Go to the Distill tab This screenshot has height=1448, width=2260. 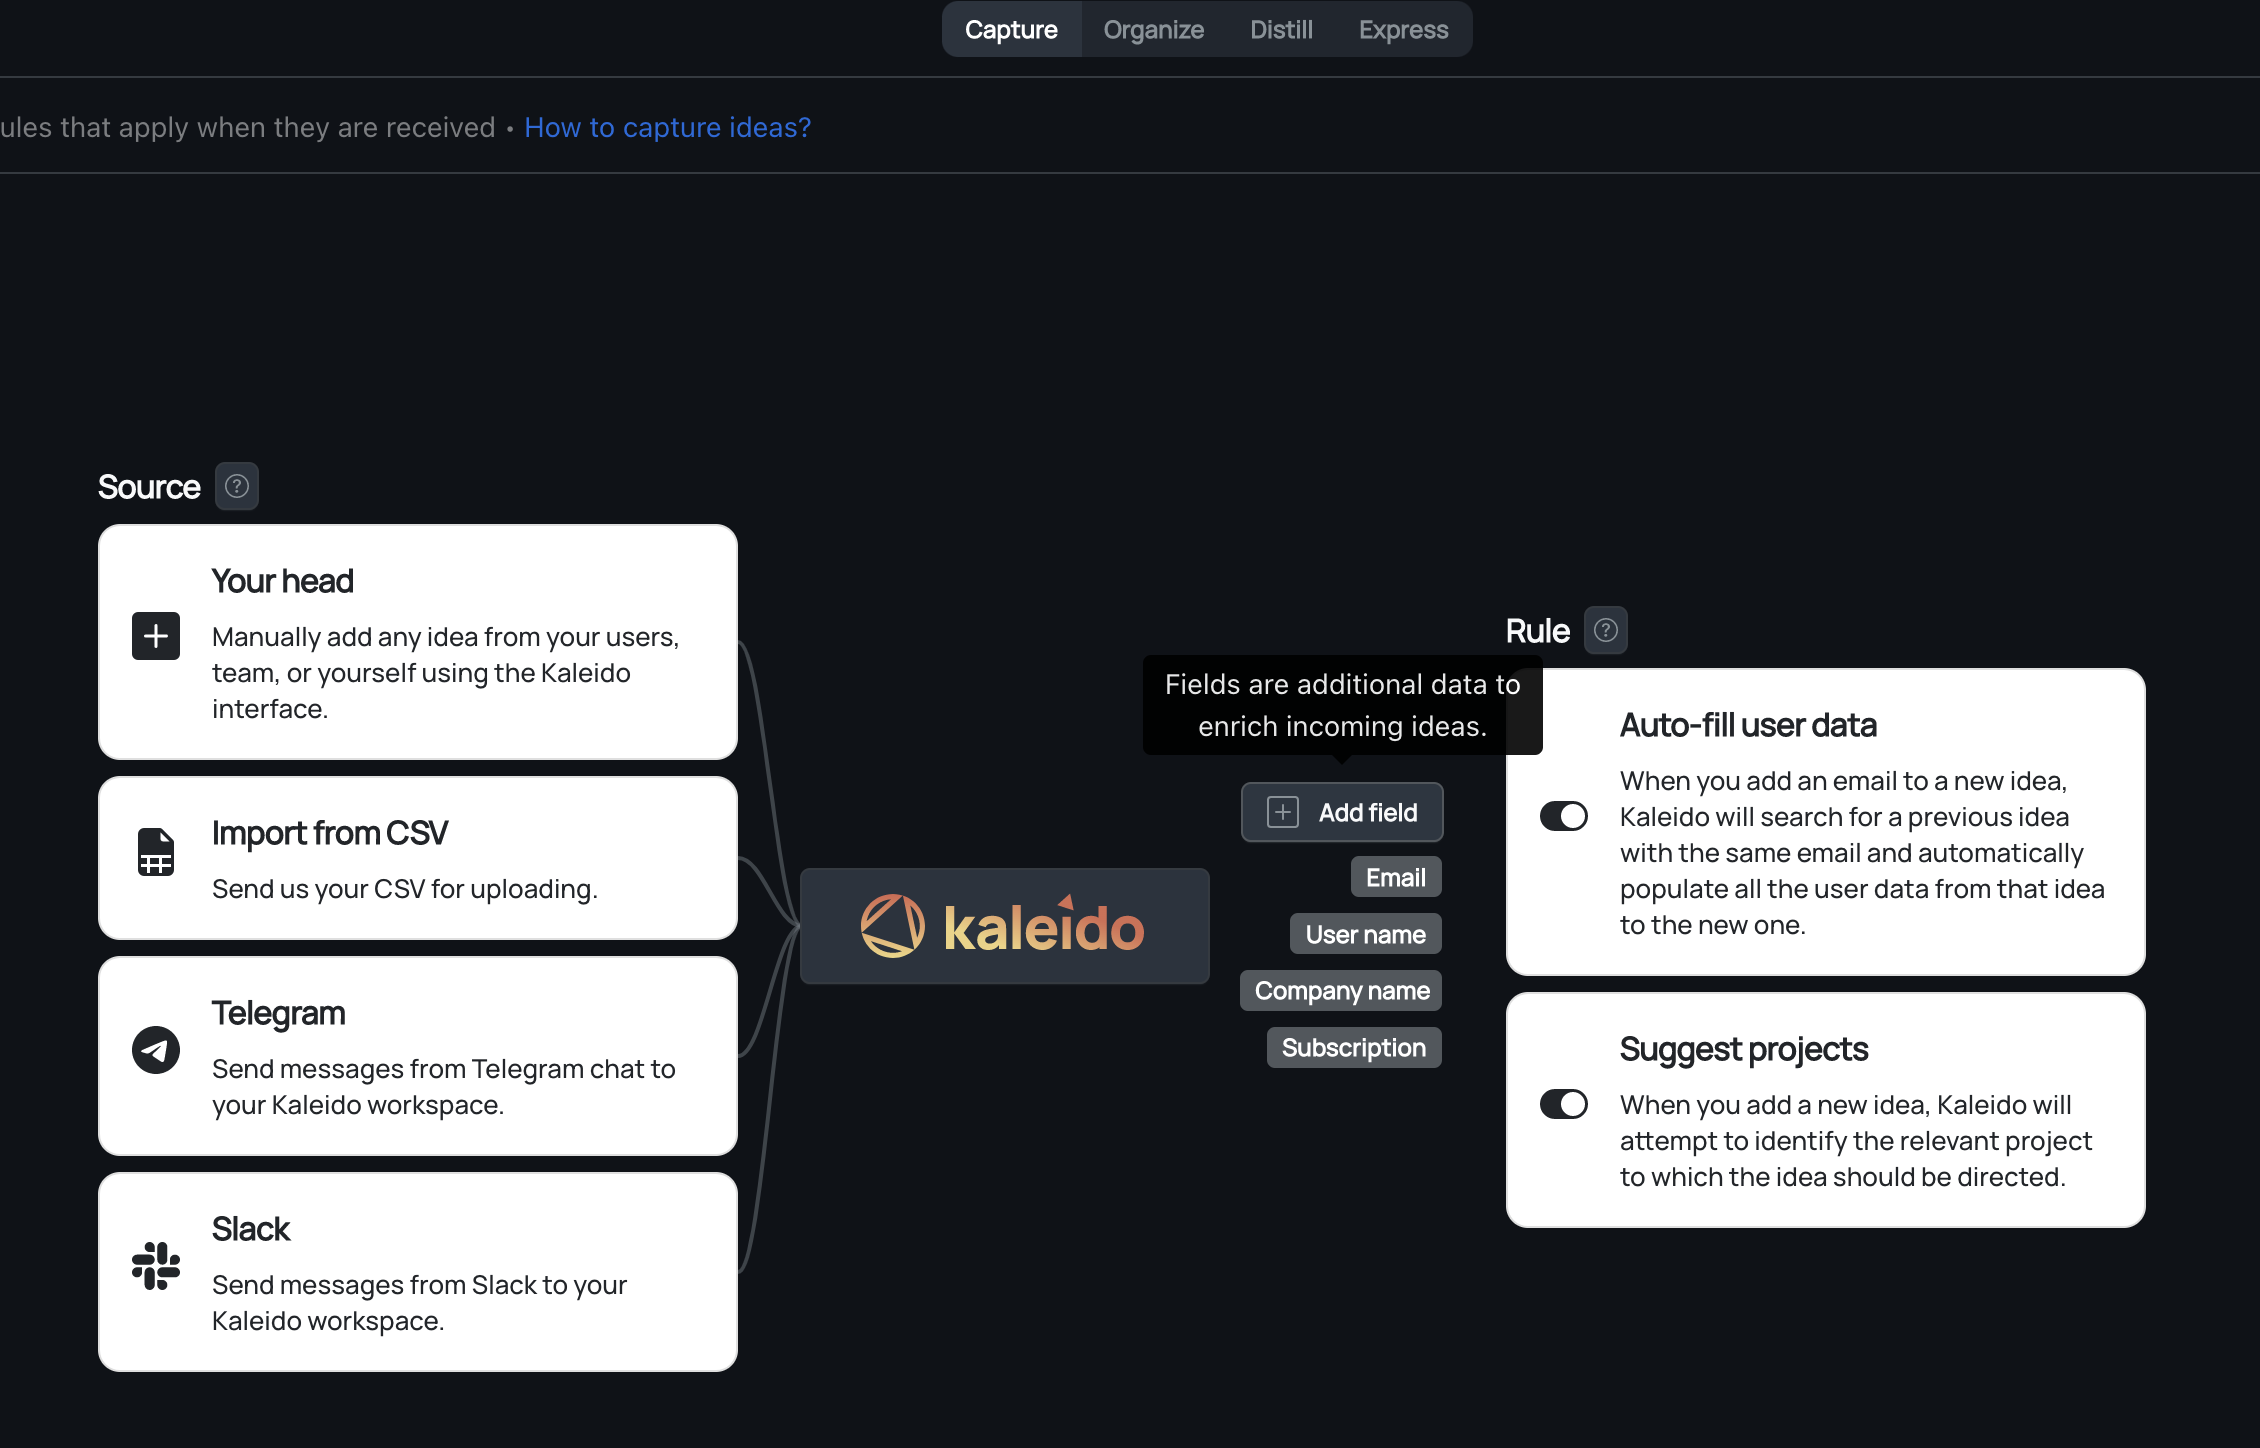point(1281,30)
